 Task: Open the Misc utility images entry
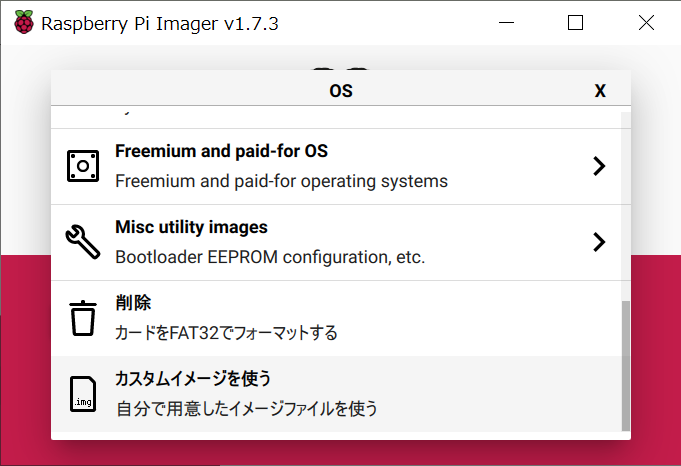point(336,242)
